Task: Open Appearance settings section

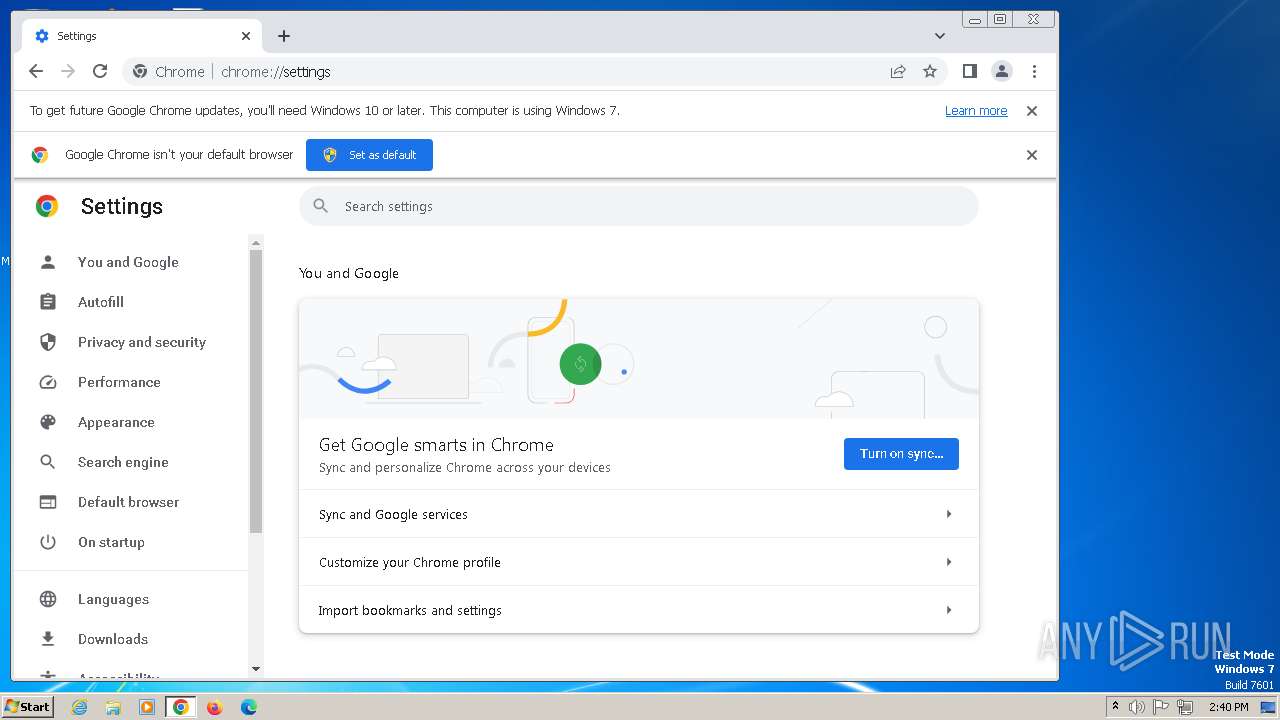Action: (116, 422)
